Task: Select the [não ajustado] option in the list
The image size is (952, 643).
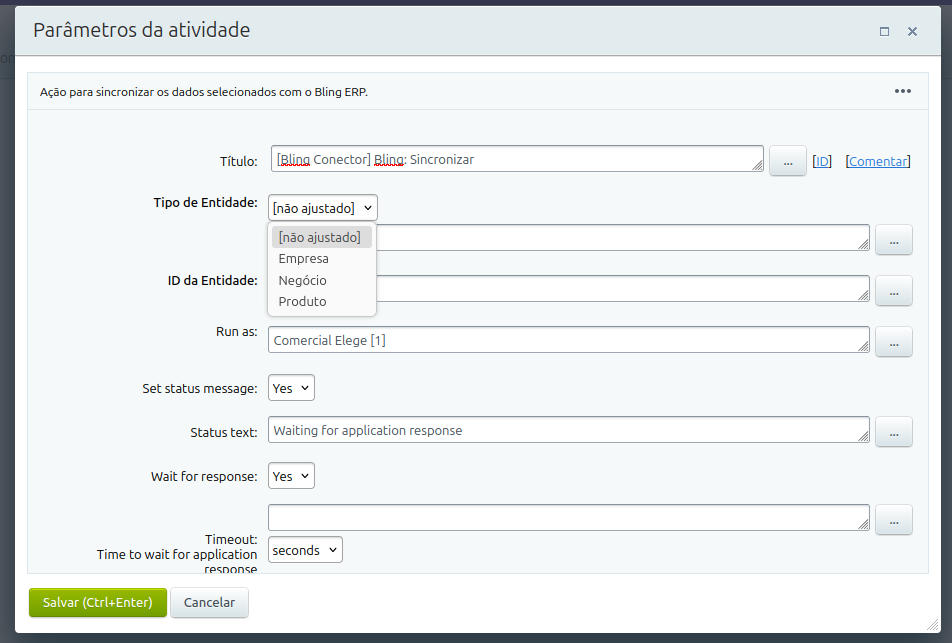Action: click(x=320, y=237)
